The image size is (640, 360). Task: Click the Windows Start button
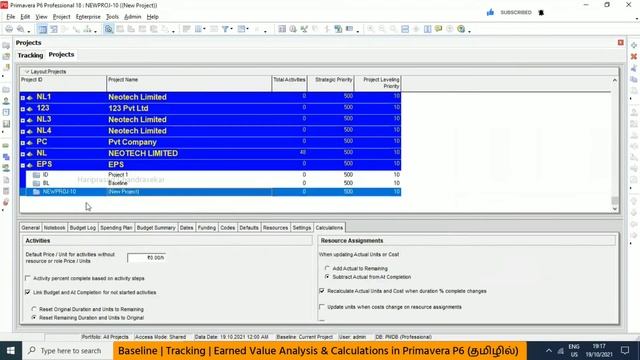pyautogui.click(x=11, y=351)
